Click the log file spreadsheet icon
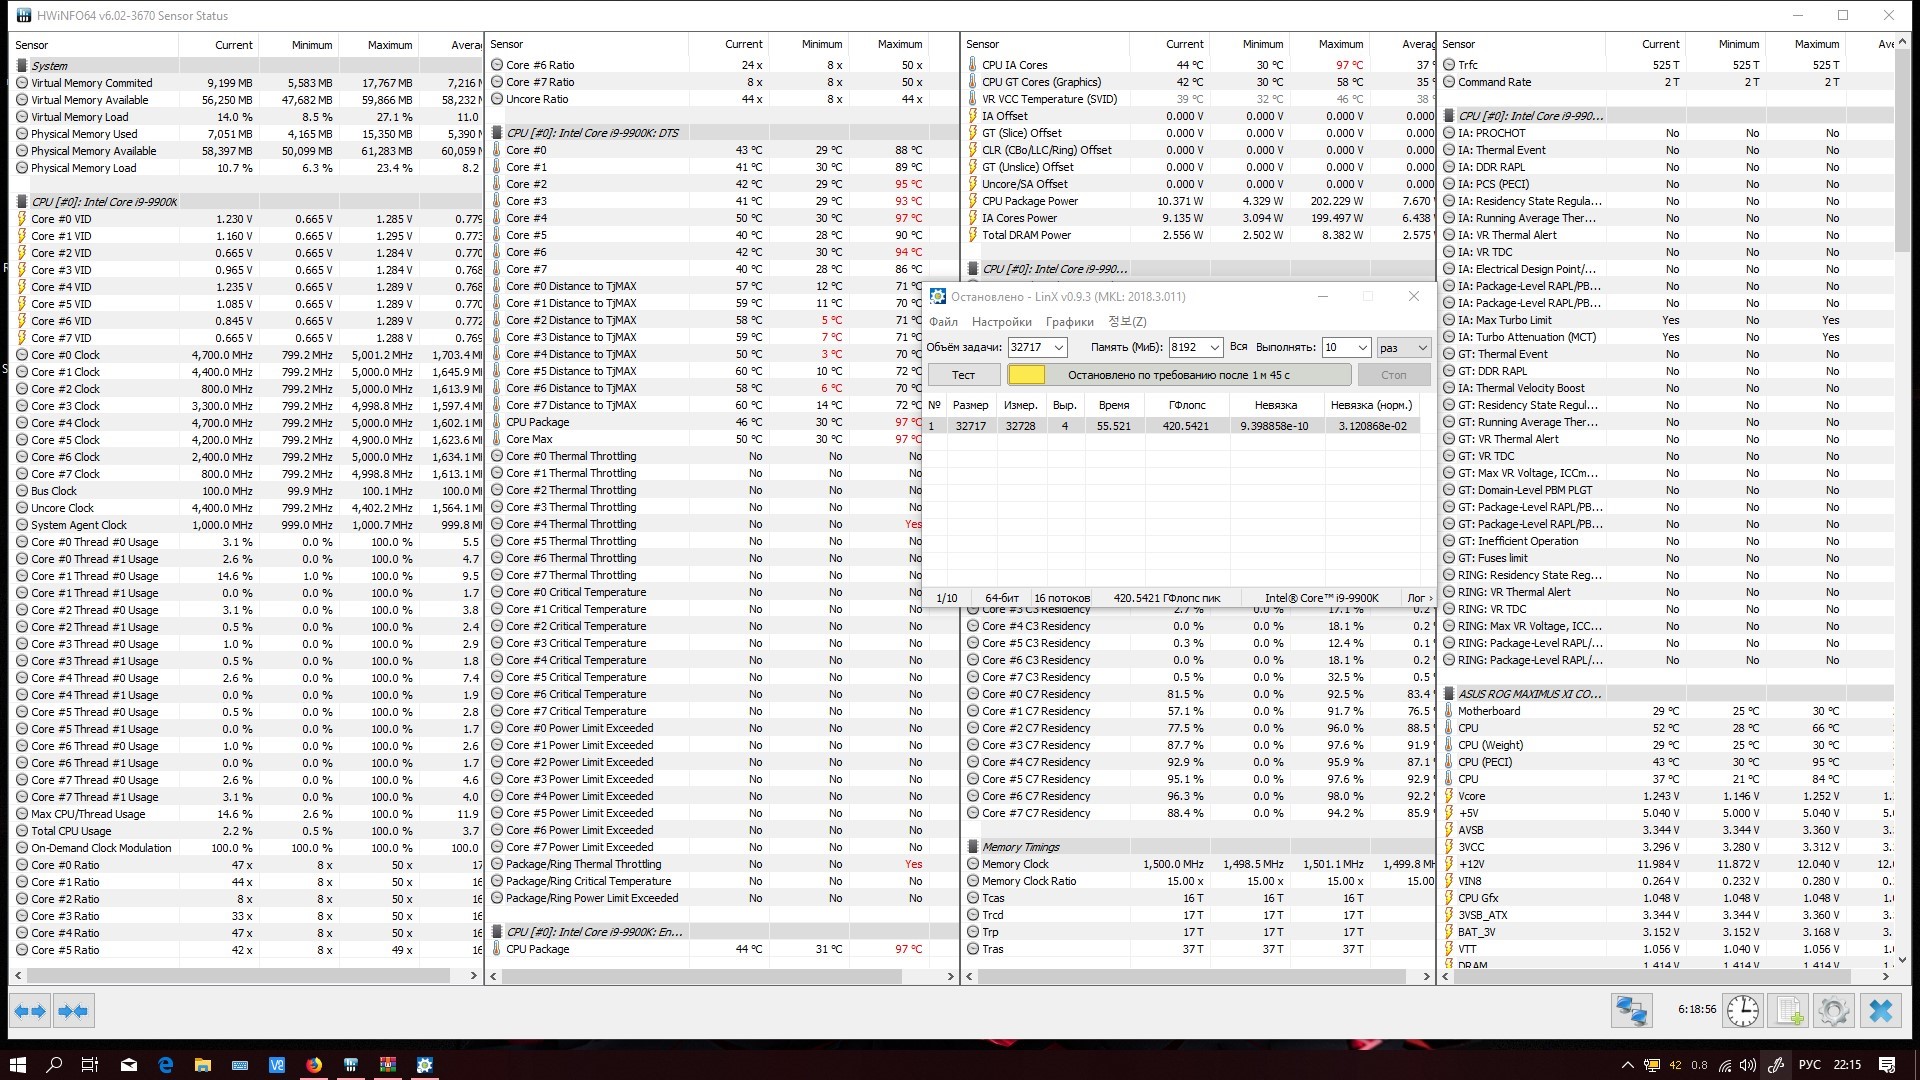This screenshot has width=1920, height=1080. tap(1788, 1011)
